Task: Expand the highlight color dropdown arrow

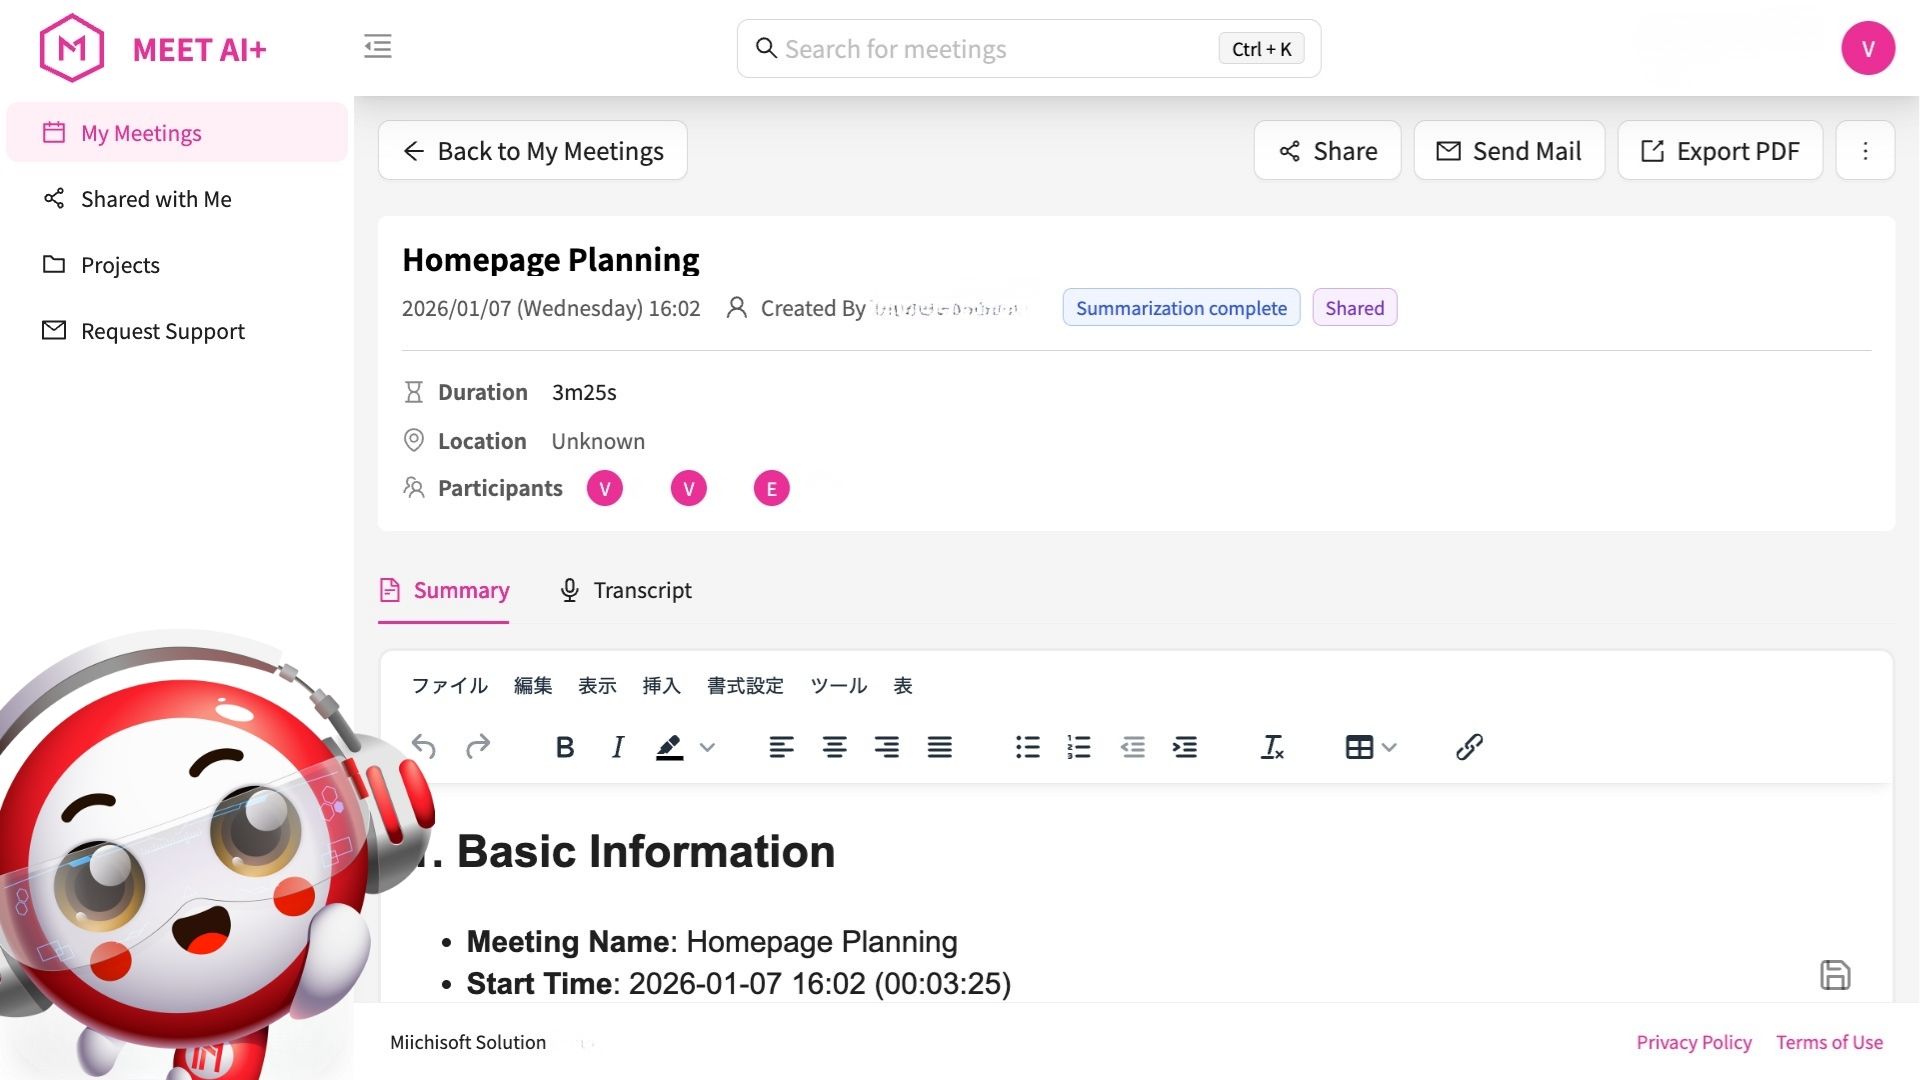Action: (x=708, y=747)
